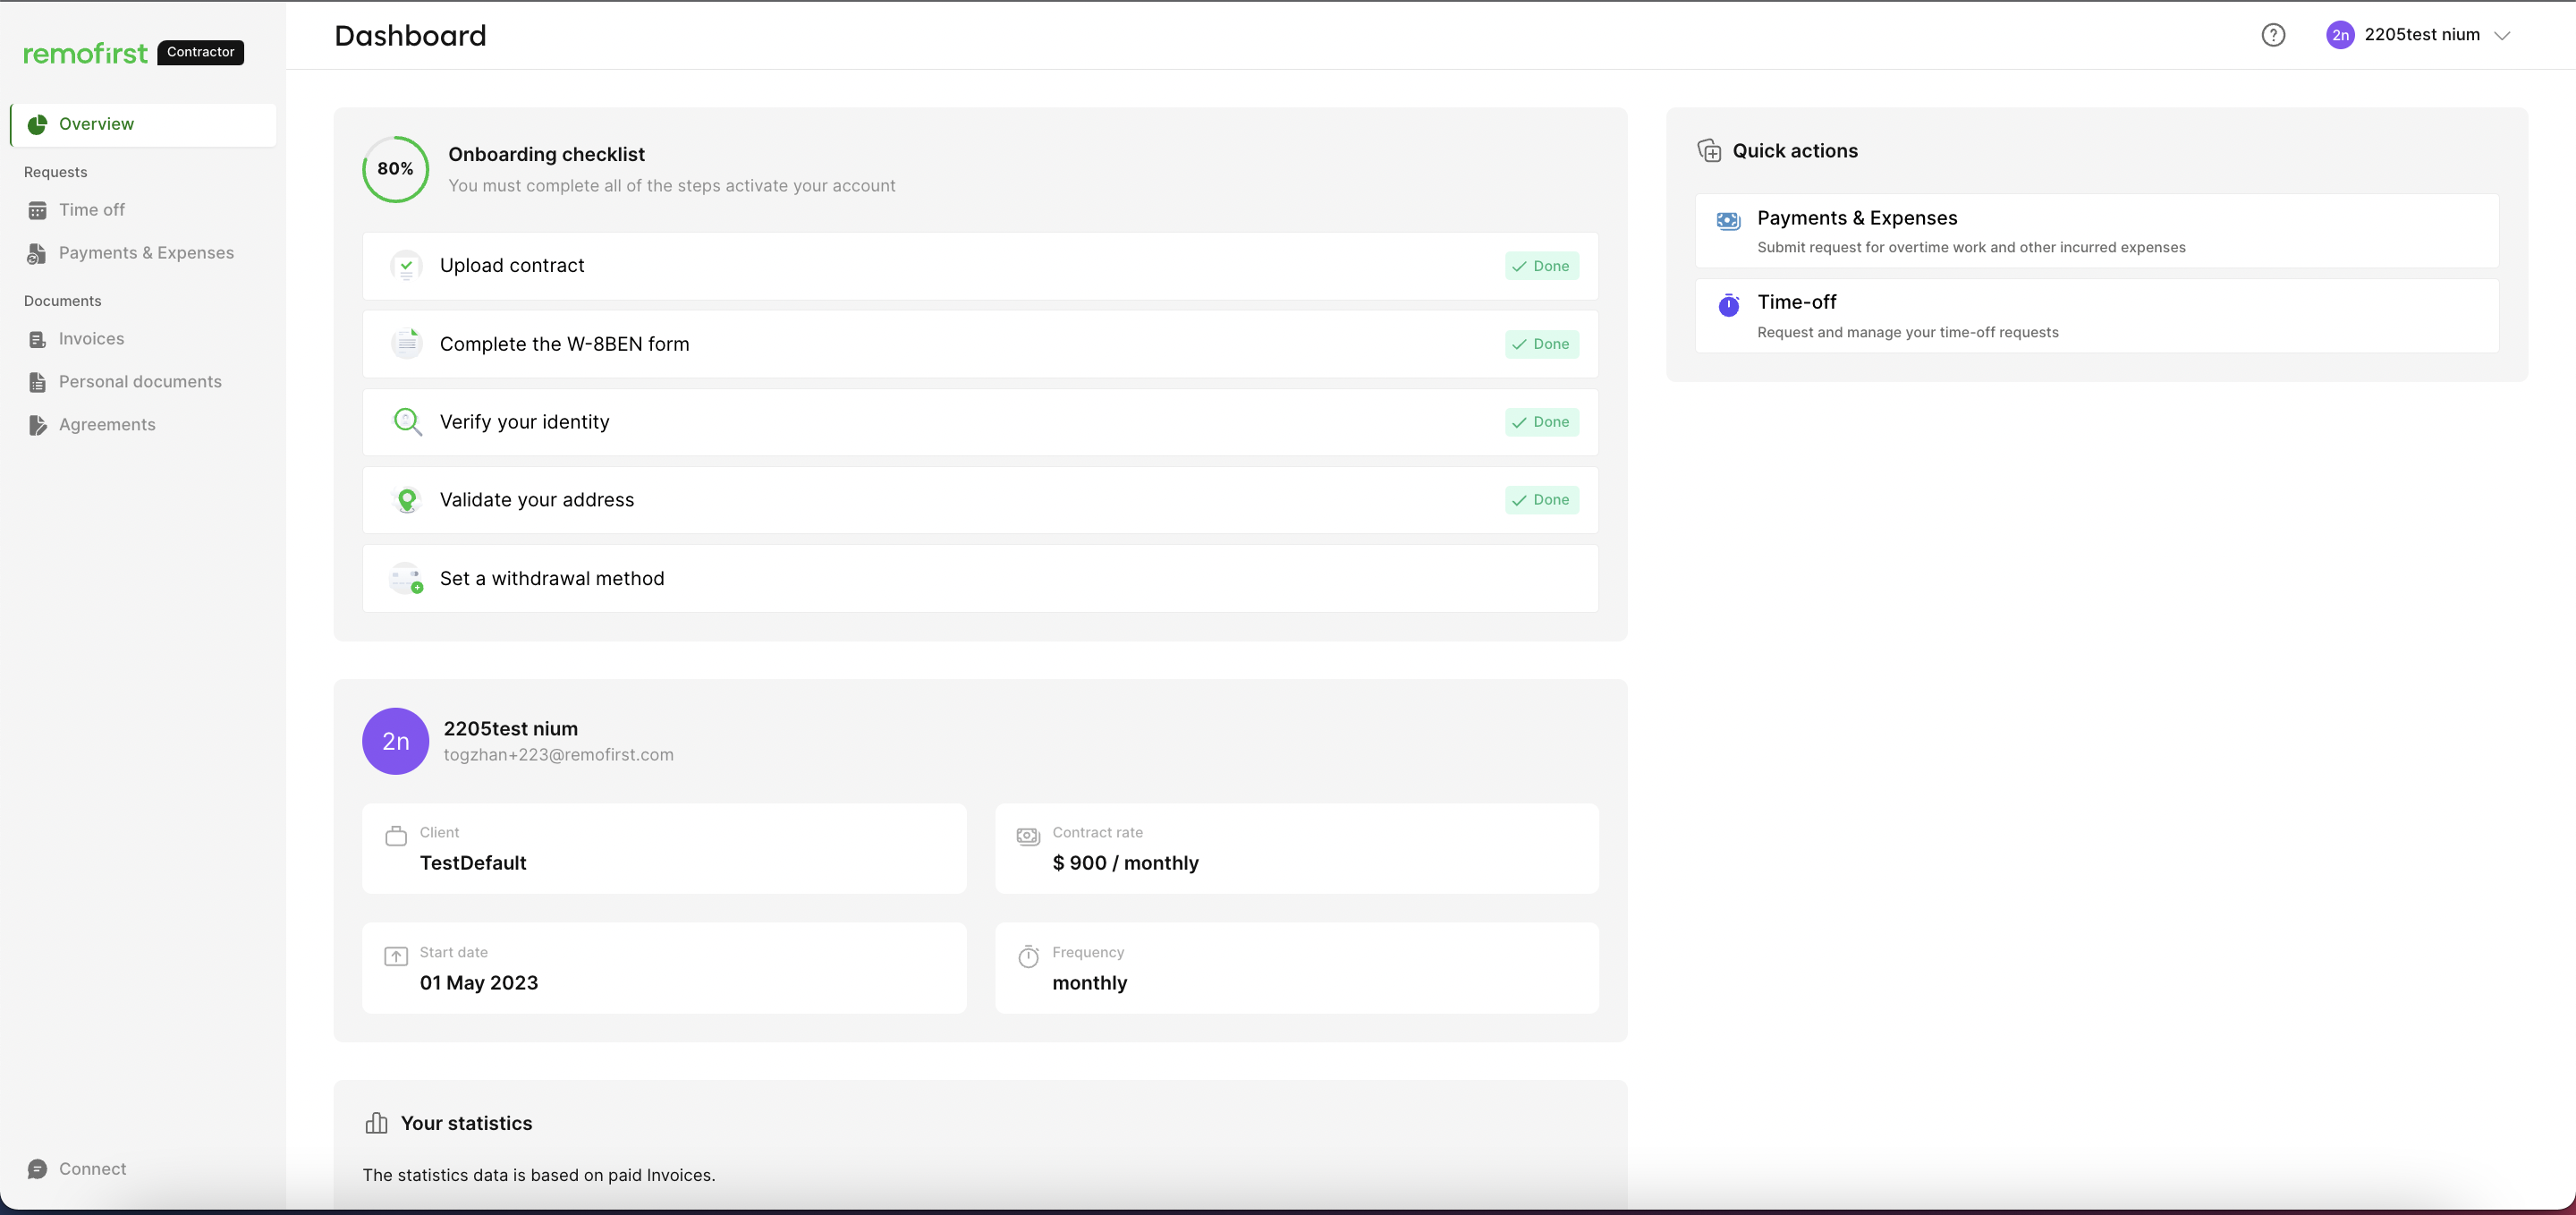Click the Validate address location pin icon
Viewport: 2576px width, 1215px height.
coord(406,500)
